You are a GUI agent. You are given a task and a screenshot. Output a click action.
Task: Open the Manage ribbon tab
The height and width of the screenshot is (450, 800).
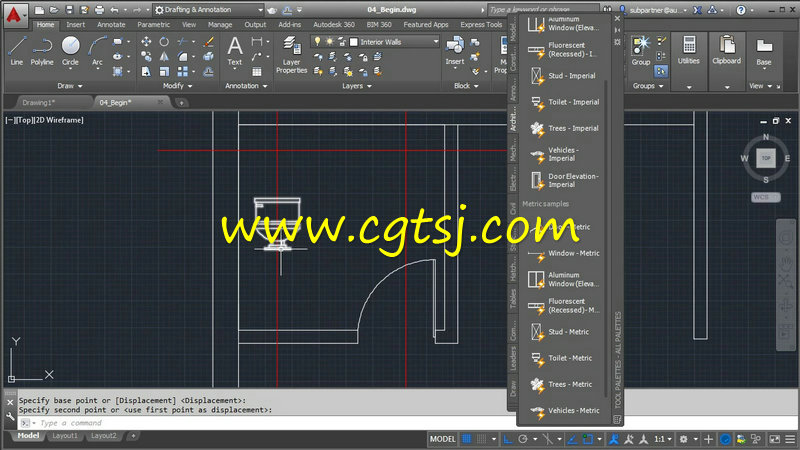coord(220,24)
